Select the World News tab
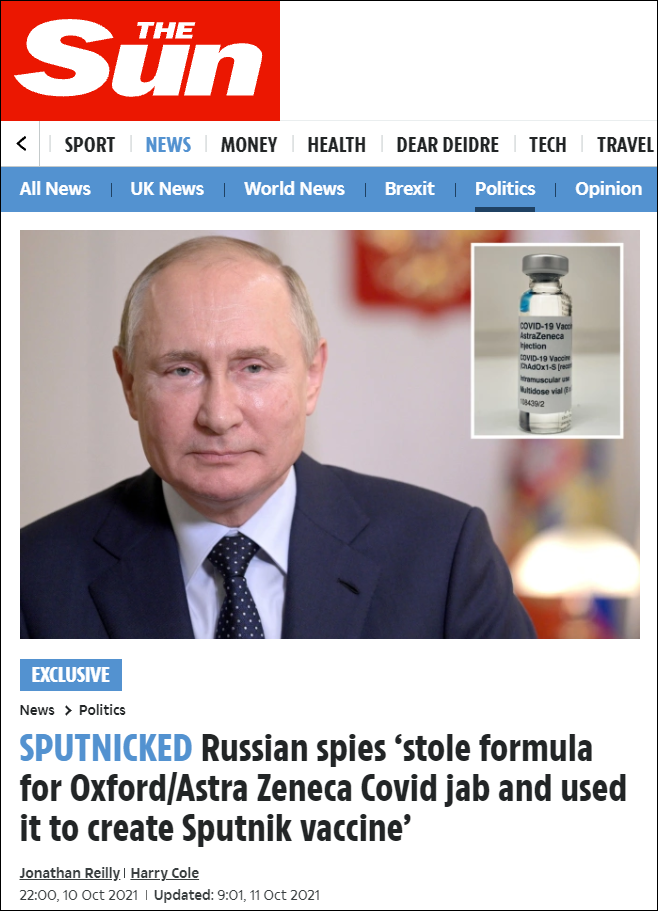The width and height of the screenshot is (658, 911). [294, 189]
